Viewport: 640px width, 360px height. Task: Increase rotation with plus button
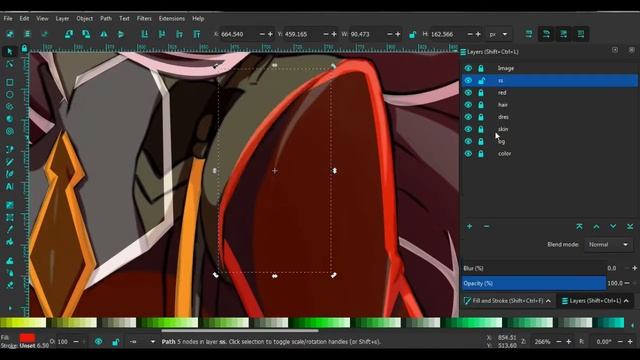coord(630,342)
